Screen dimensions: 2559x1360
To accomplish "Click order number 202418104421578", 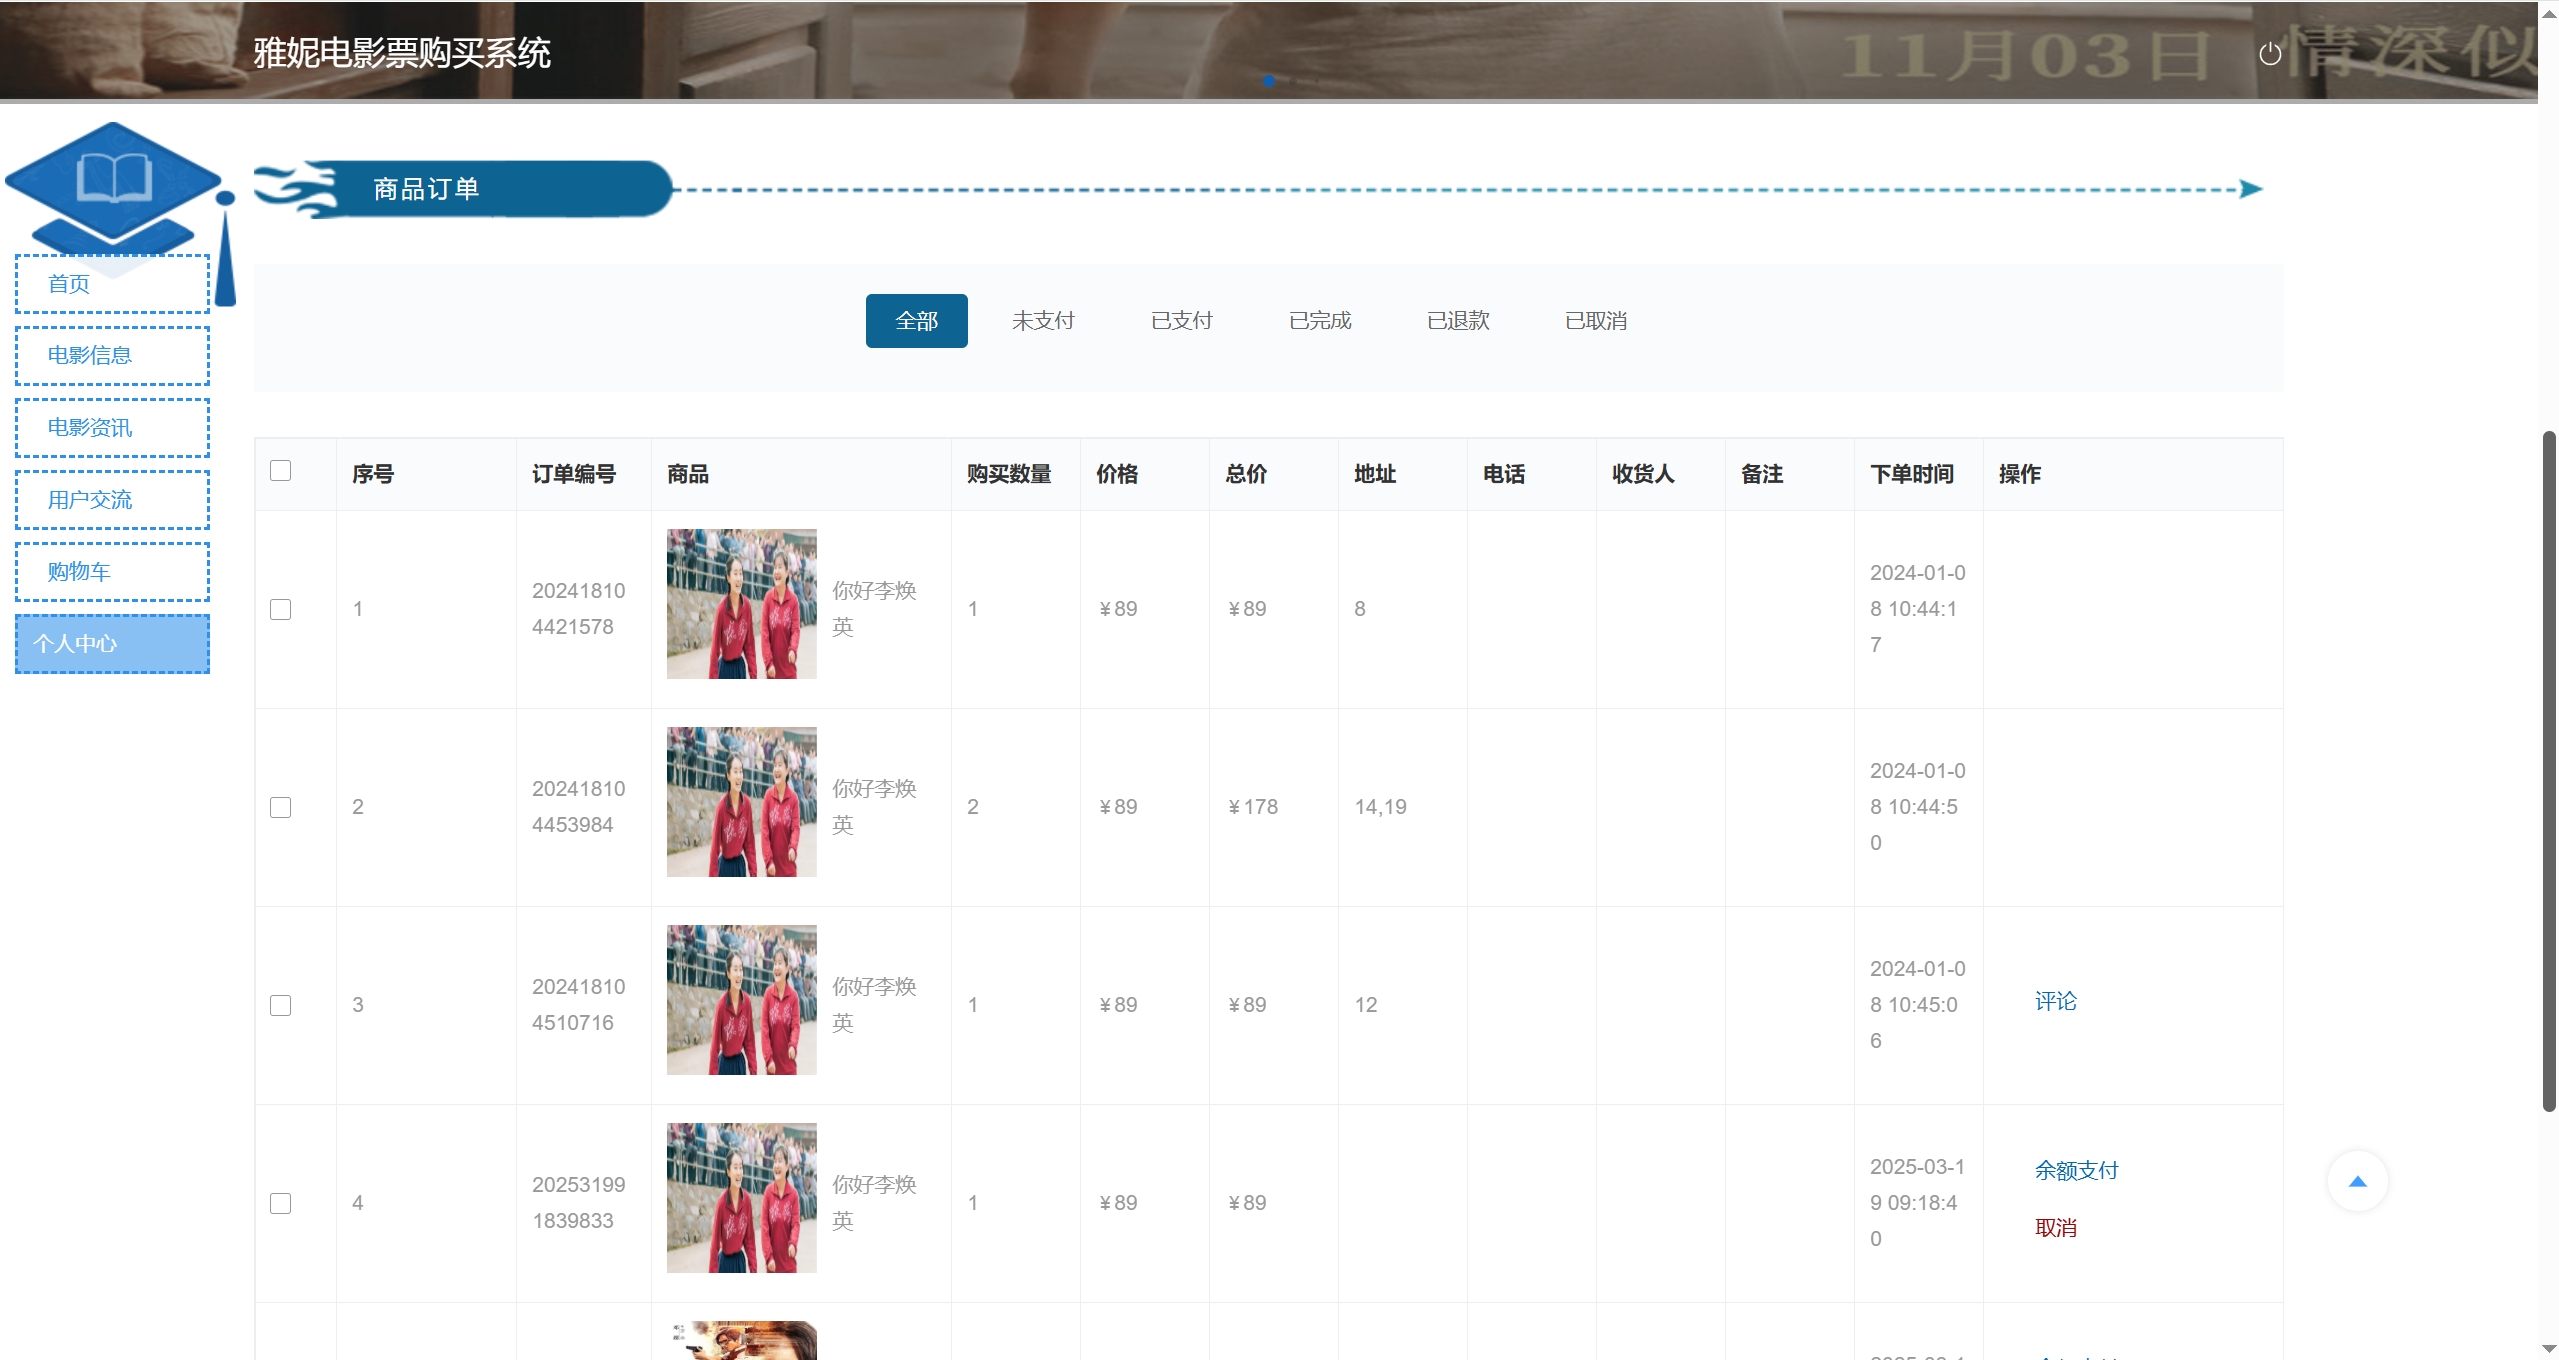I will coord(579,609).
